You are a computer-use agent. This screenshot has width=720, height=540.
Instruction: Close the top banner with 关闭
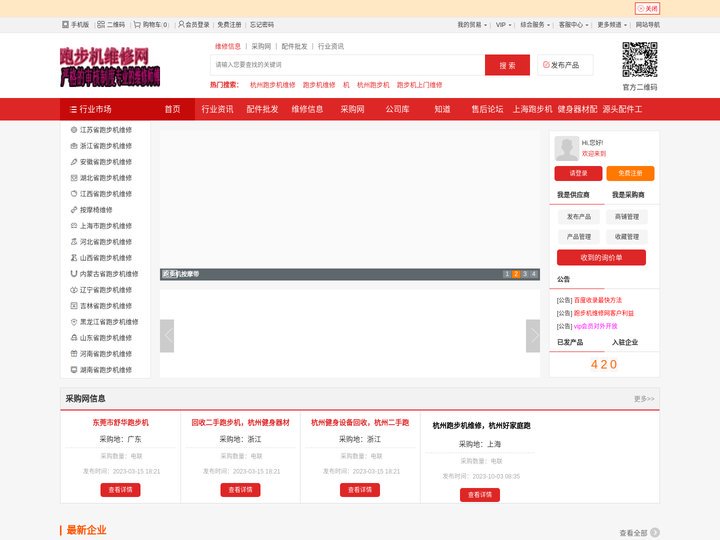(647, 8)
